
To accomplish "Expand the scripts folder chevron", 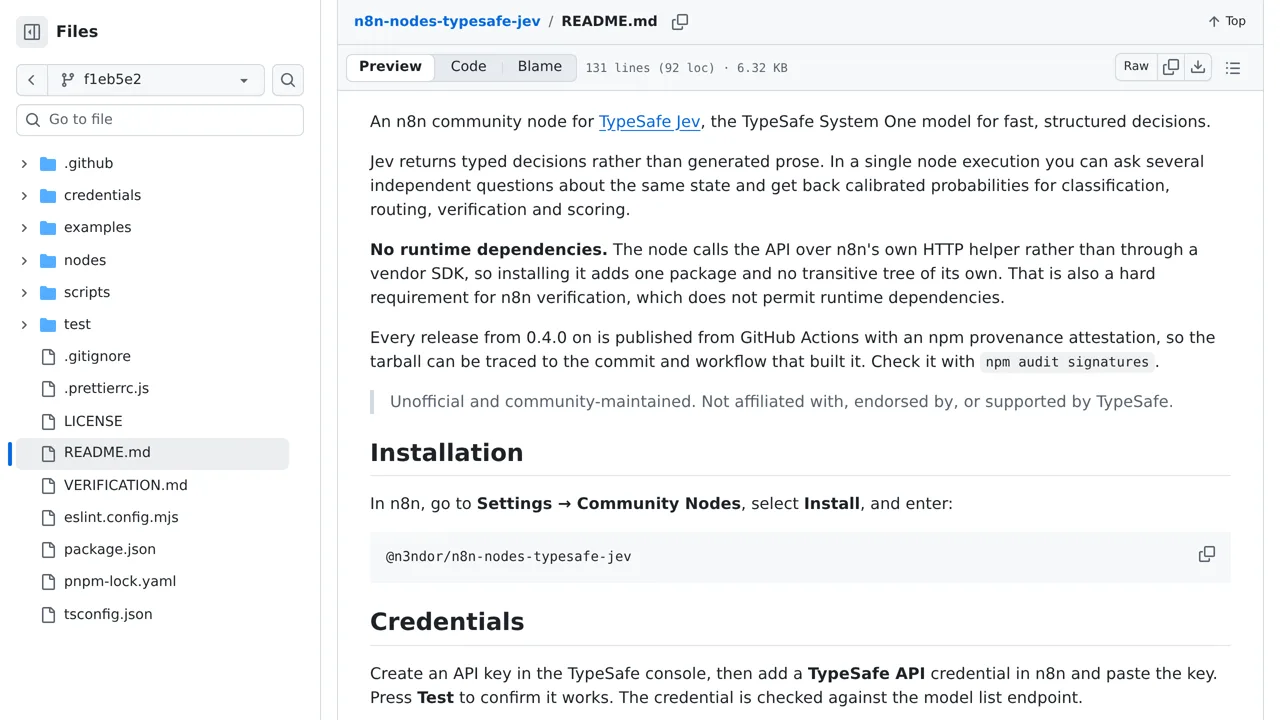I will [x=24, y=292].
